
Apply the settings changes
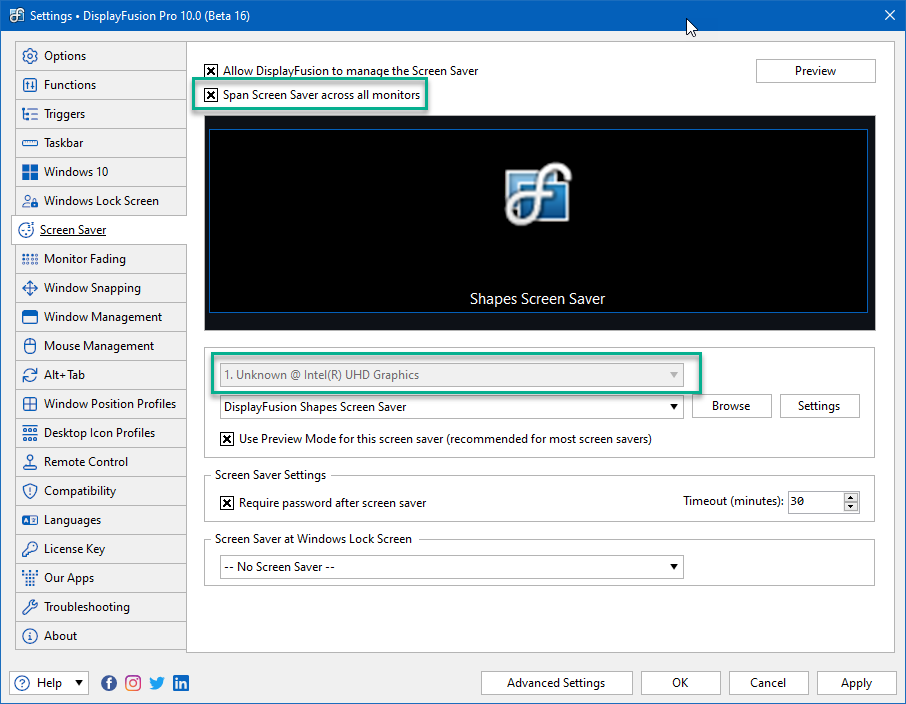point(856,683)
